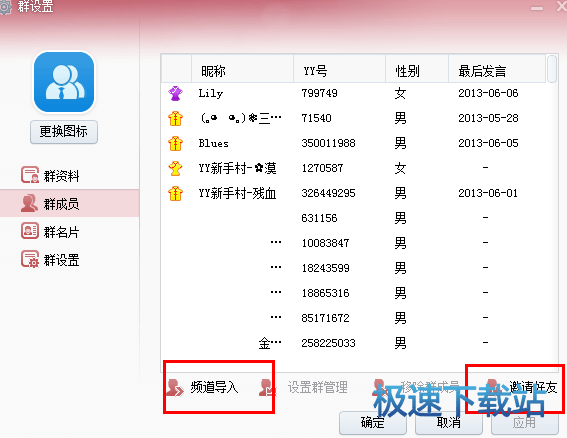Click the 频道导入 person-arrow icon
The height and width of the screenshot is (438, 567).
click(175, 387)
